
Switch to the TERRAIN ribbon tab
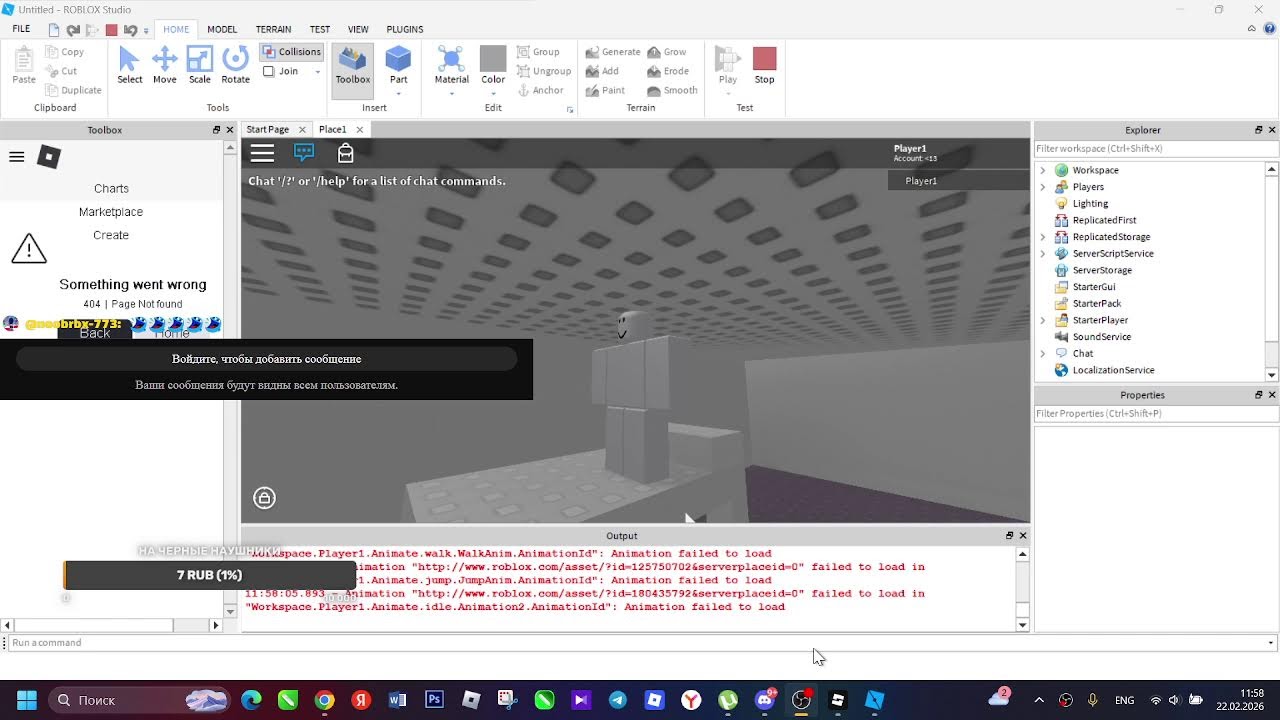(x=273, y=29)
